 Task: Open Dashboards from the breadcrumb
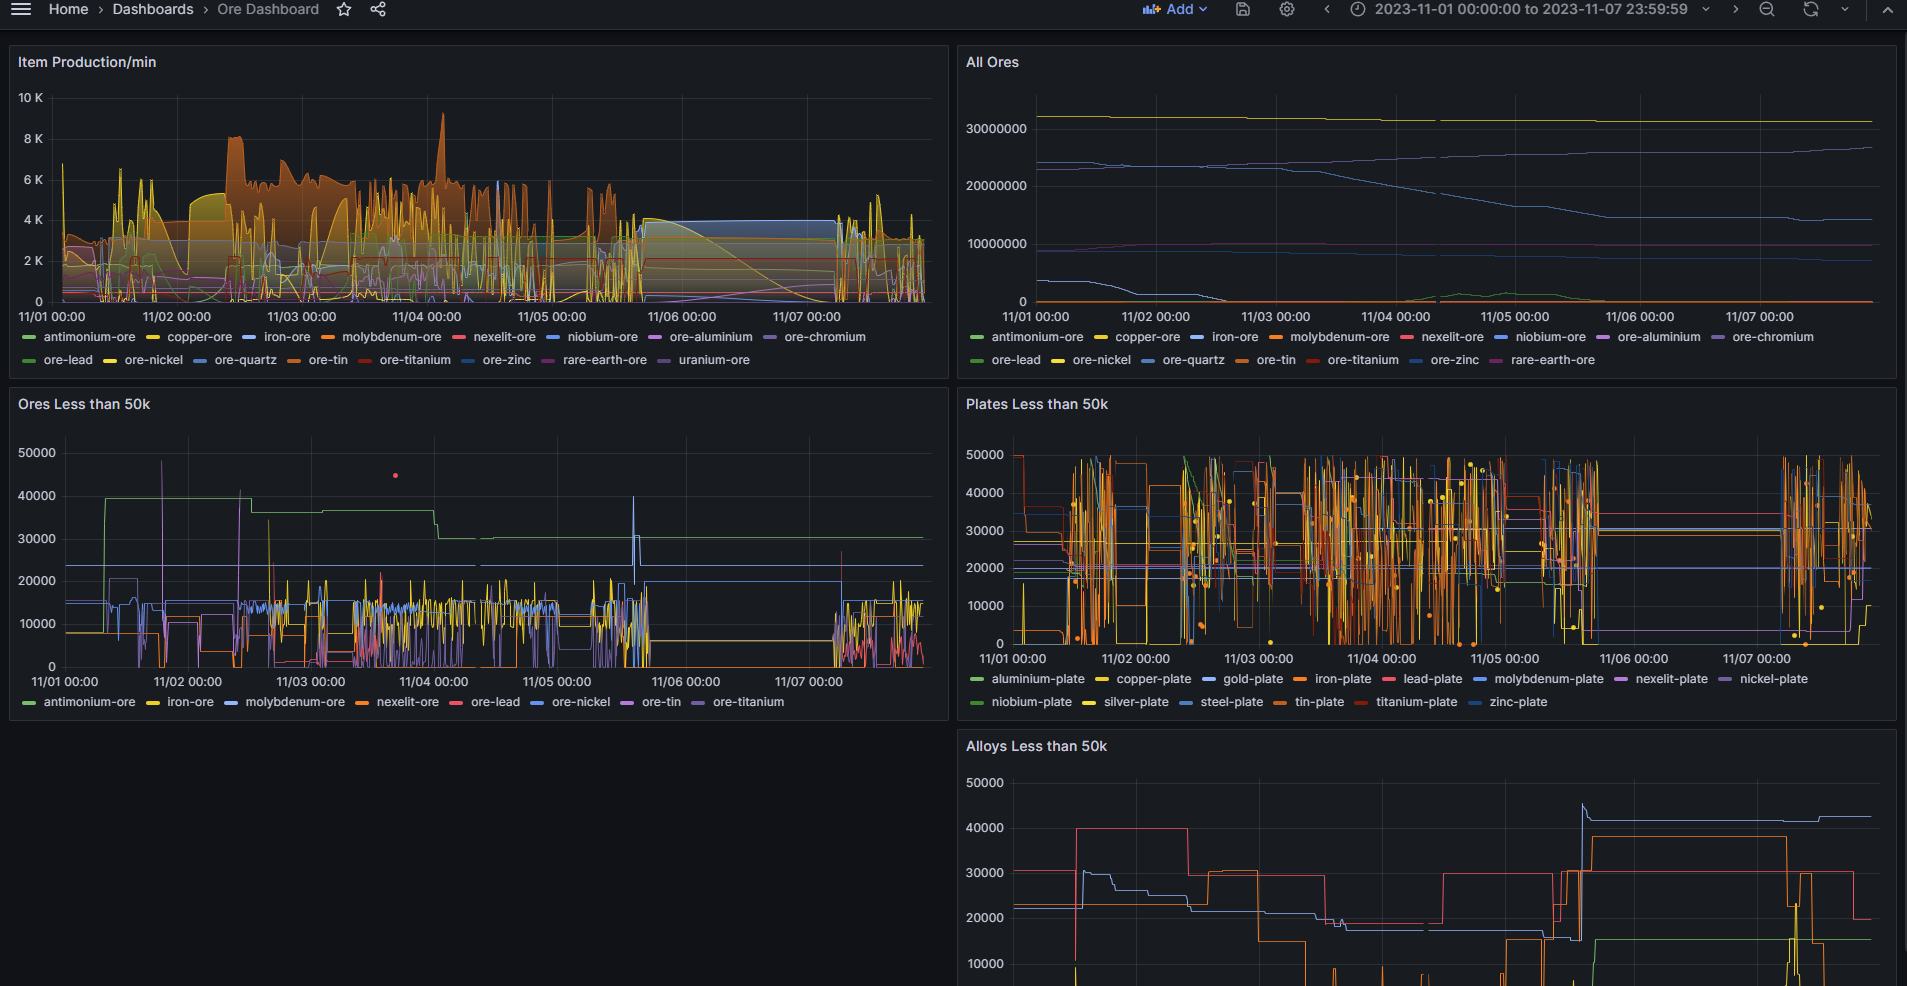tap(153, 9)
